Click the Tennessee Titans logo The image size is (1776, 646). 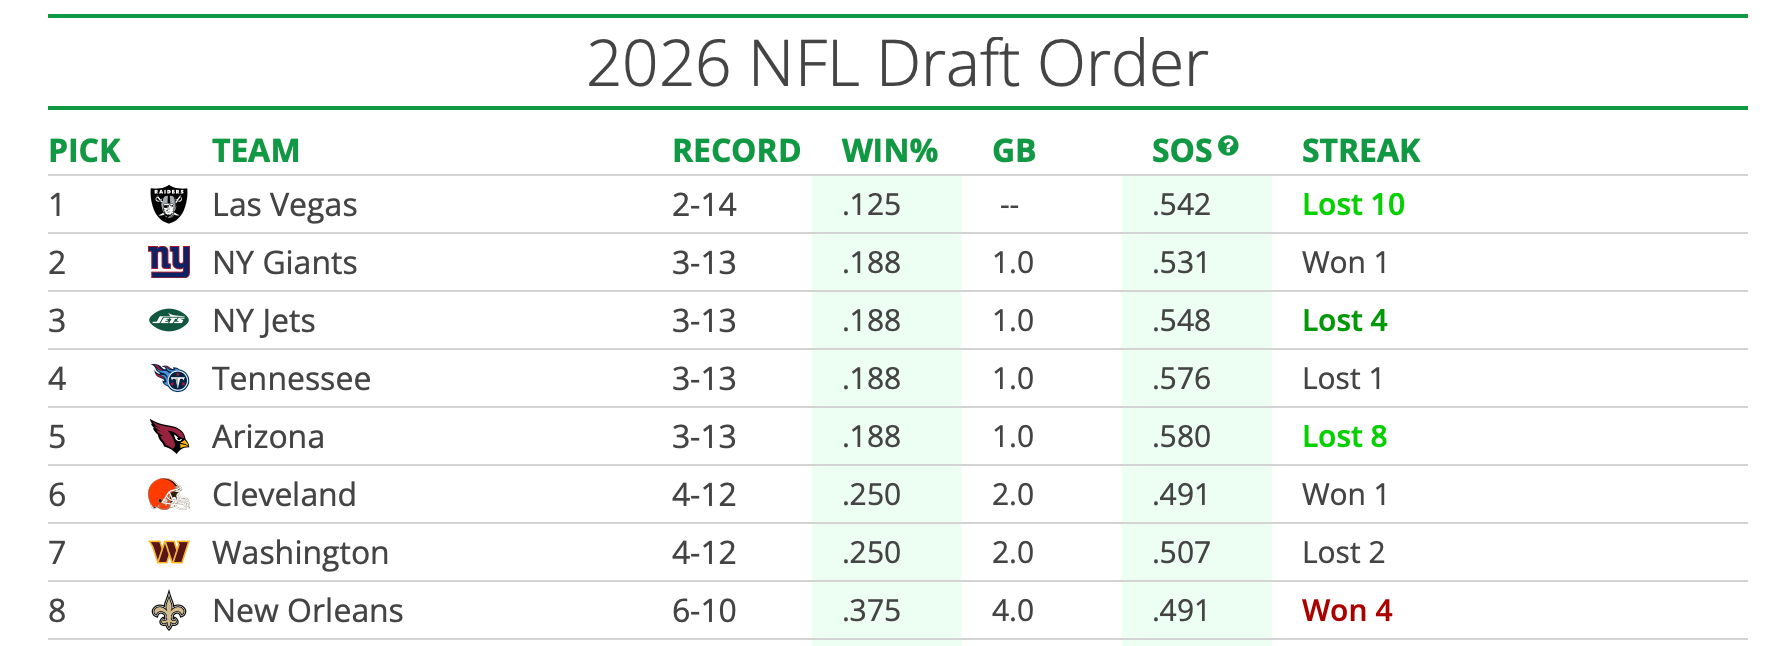(169, 378)
